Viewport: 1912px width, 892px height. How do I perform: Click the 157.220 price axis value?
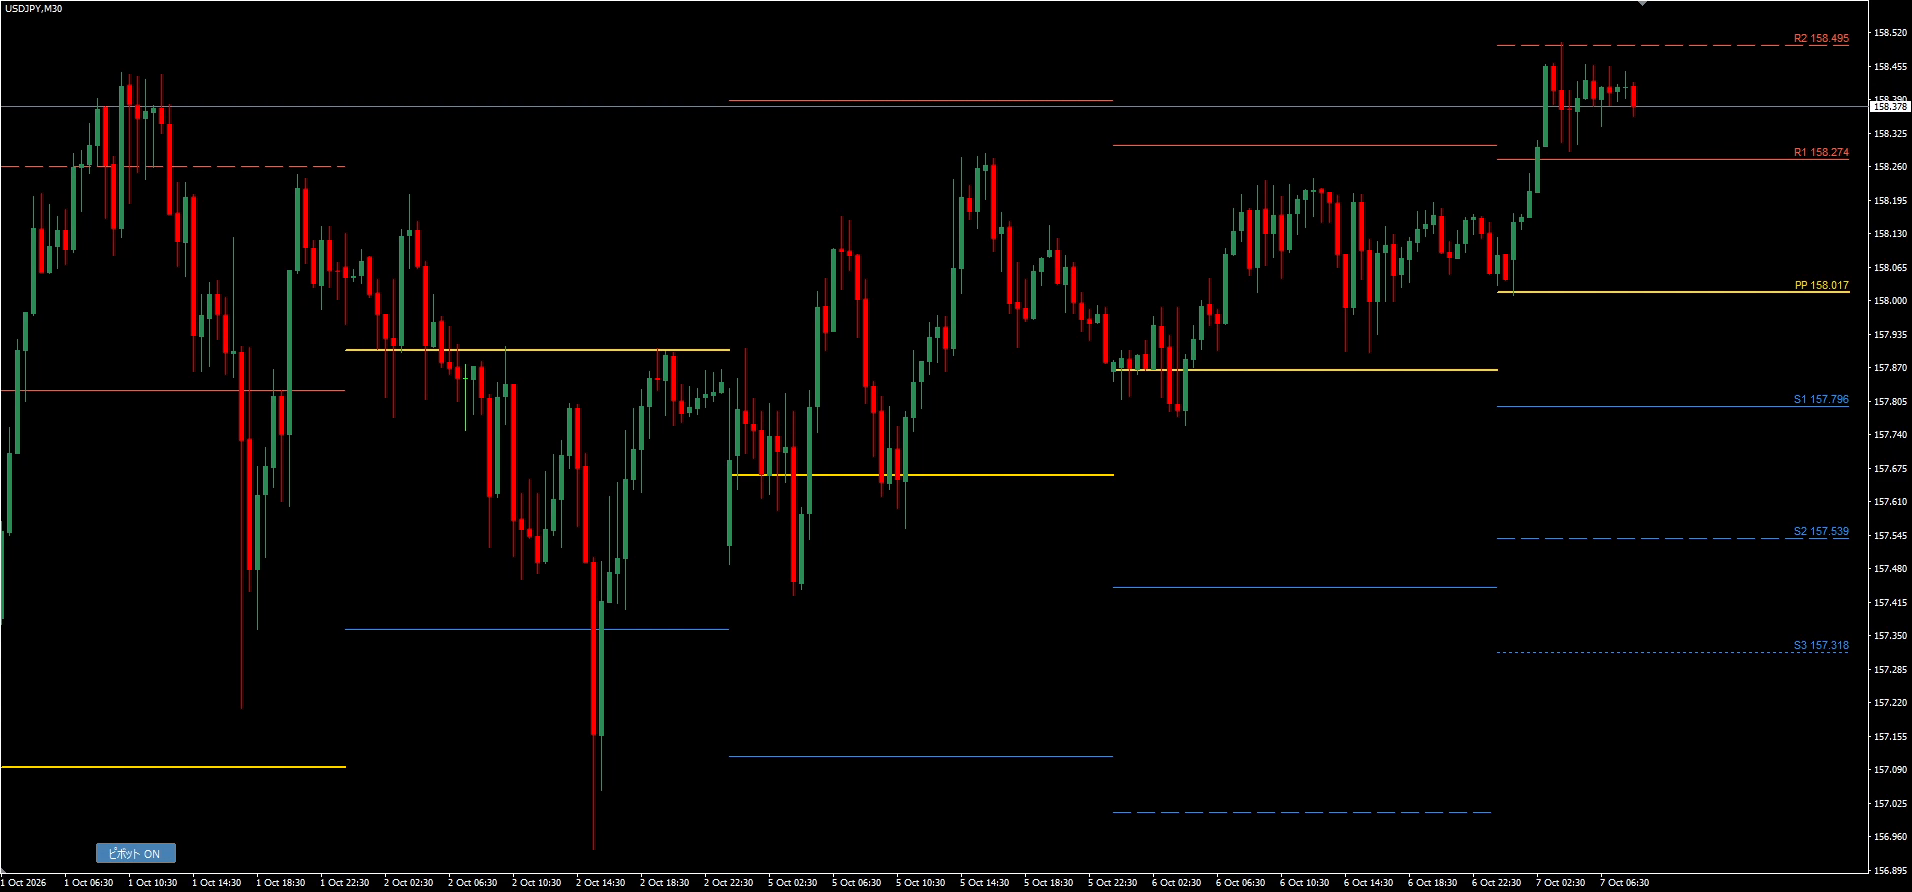point(1889,703)
